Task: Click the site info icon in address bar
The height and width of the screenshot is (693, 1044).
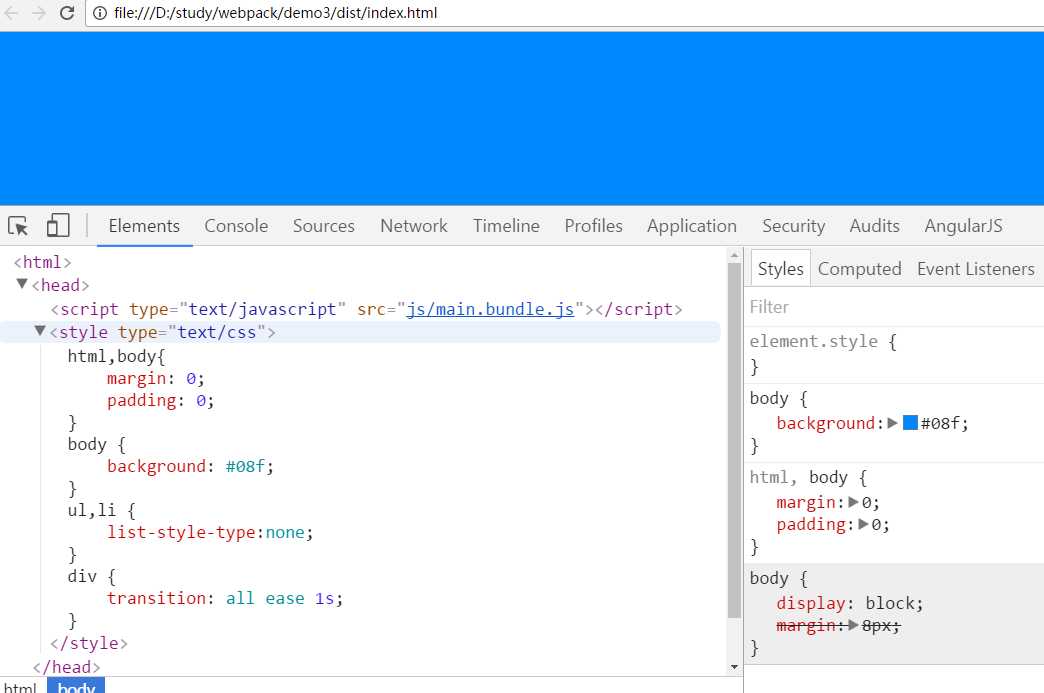Action: pyautogui.click(x=100, y=13)
